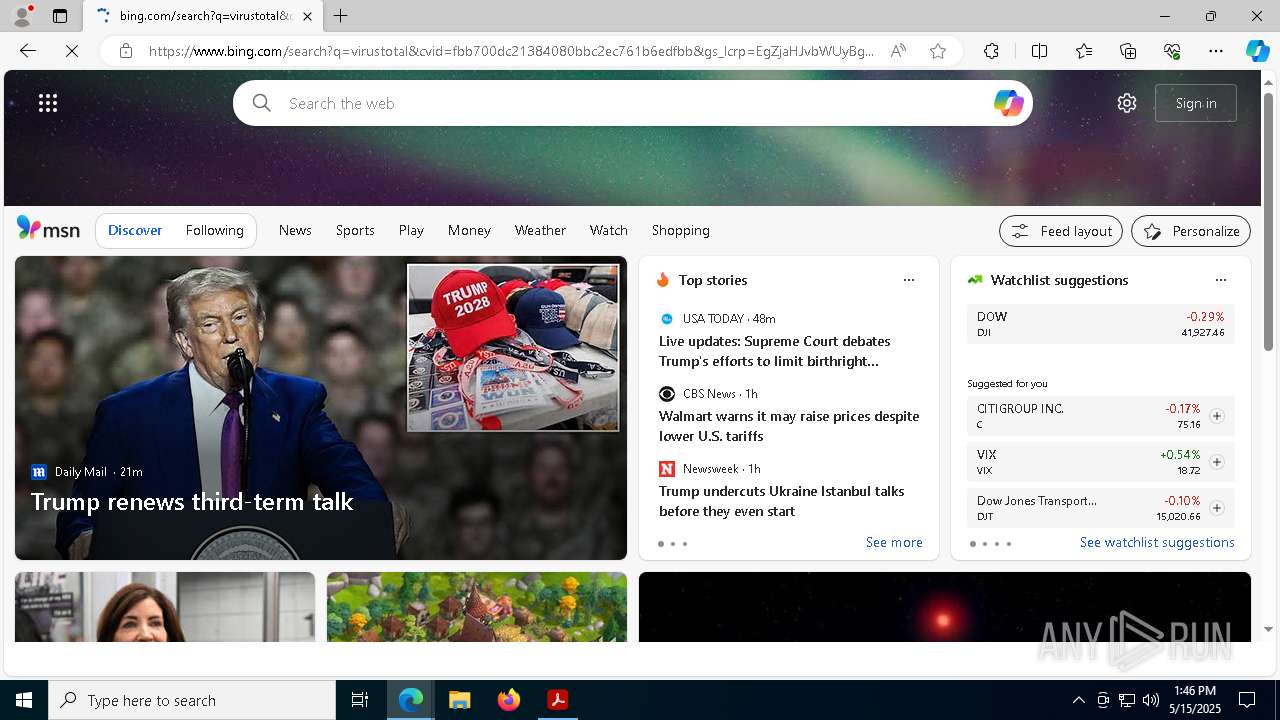Open a new tab with plus

pos(341,16)
